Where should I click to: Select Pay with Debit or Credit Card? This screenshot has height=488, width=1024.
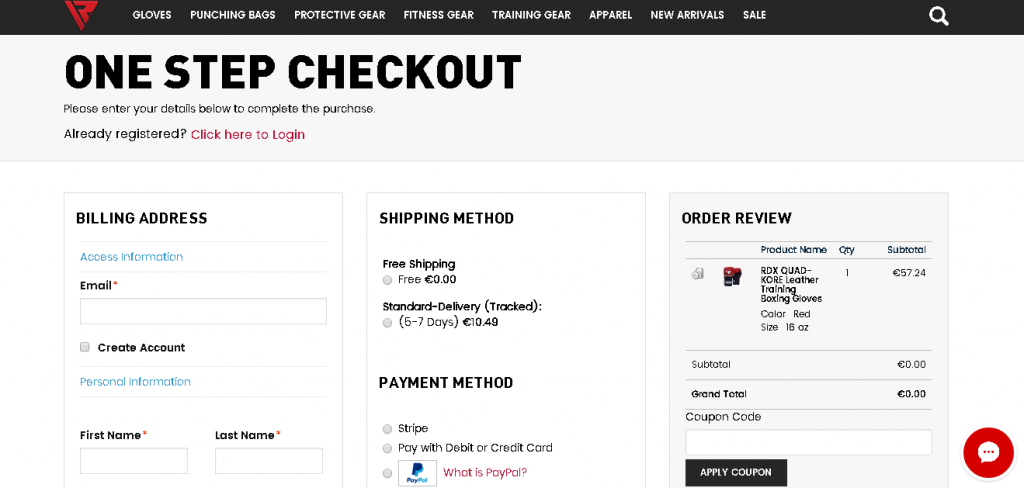point(387,448)
